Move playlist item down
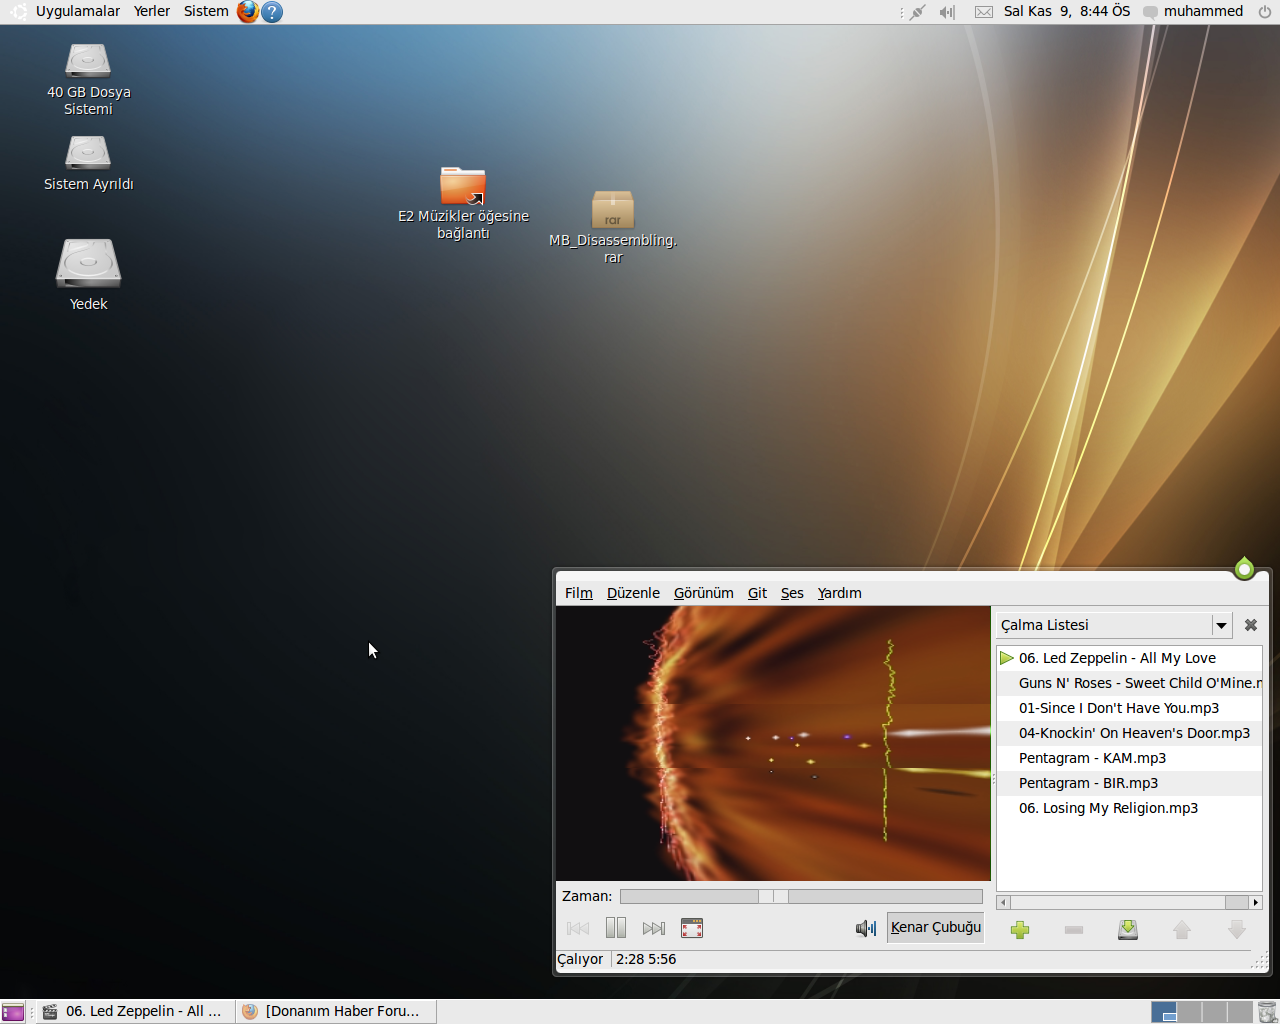Image resolution: width=1280 pixels, height=1024 pixels. (1237, 930)
